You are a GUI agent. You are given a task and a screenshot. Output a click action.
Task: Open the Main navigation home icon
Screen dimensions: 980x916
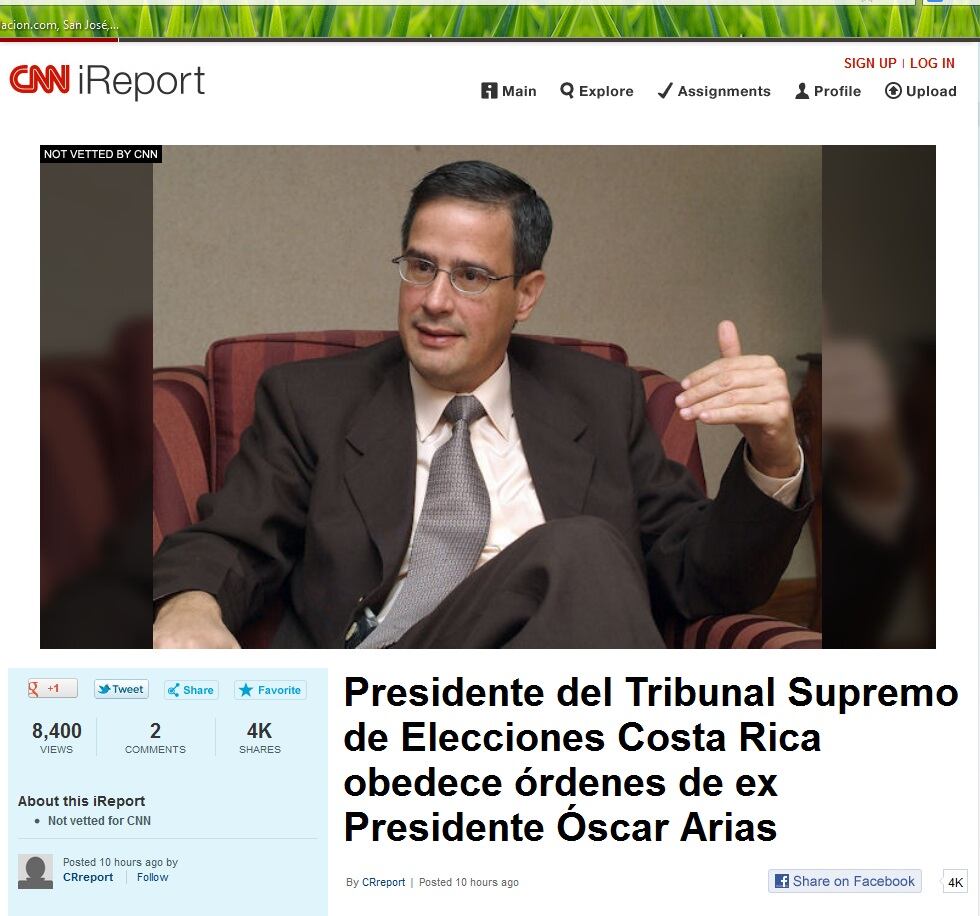489,91
